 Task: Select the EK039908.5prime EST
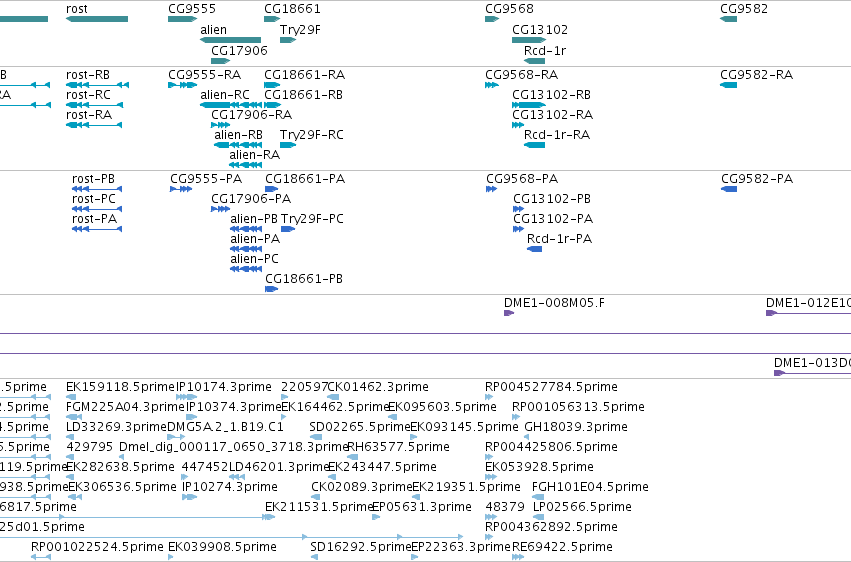point(223,547)
